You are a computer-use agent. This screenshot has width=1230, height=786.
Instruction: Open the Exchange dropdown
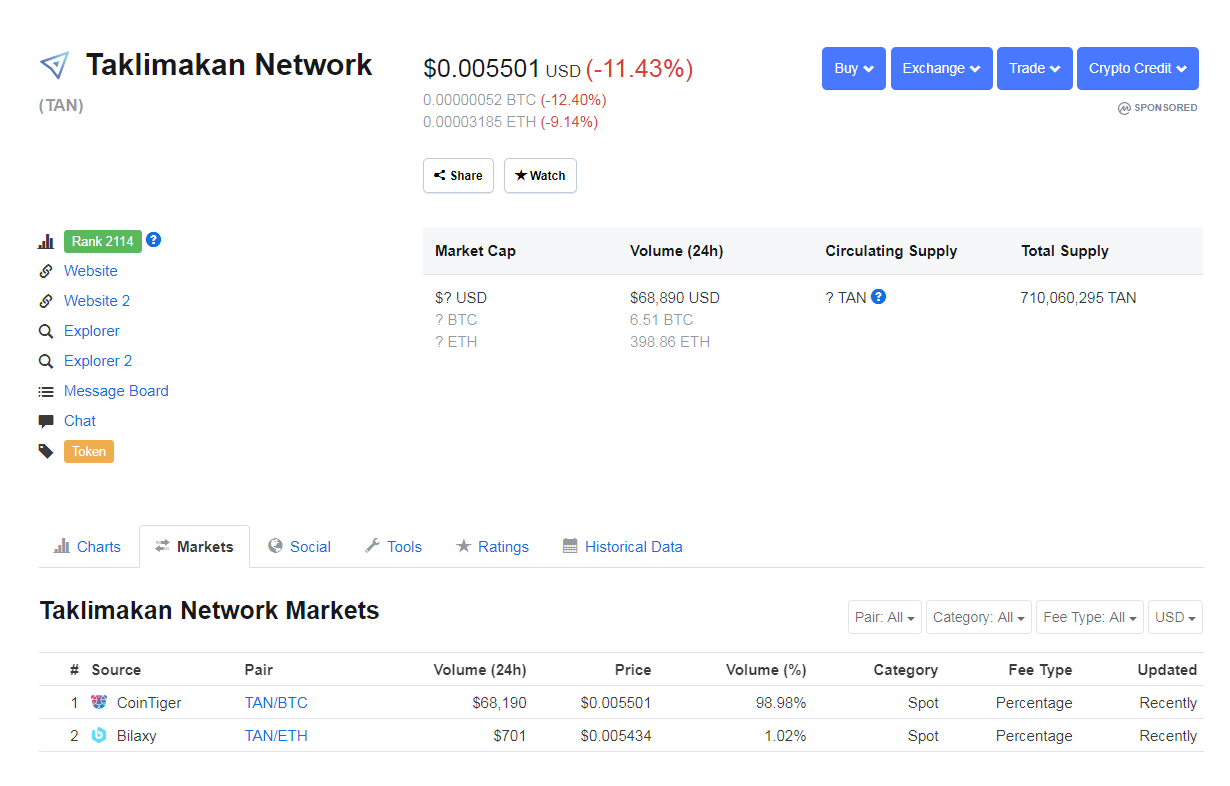pos(942,68)
